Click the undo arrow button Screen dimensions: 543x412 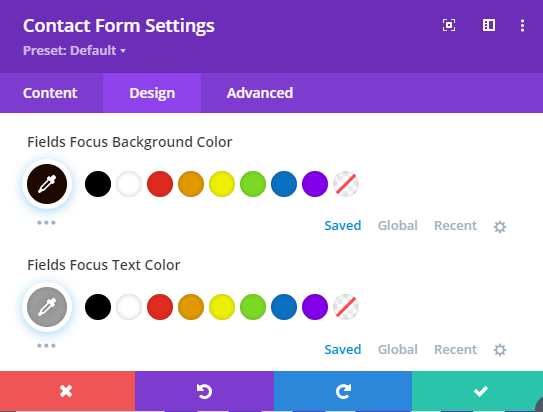[204, 391]
